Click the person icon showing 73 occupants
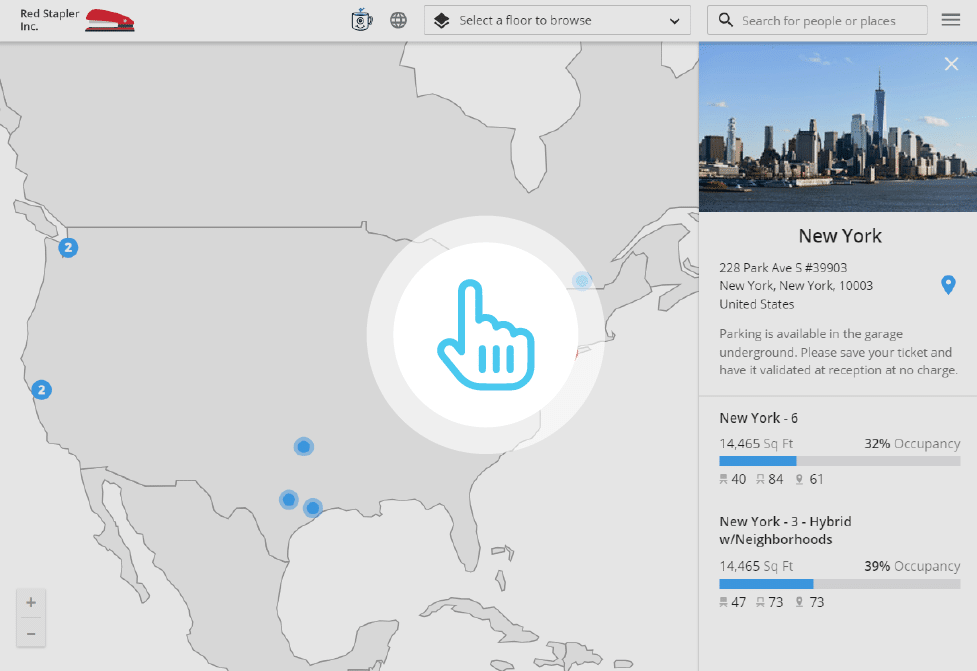 point(797,601)
